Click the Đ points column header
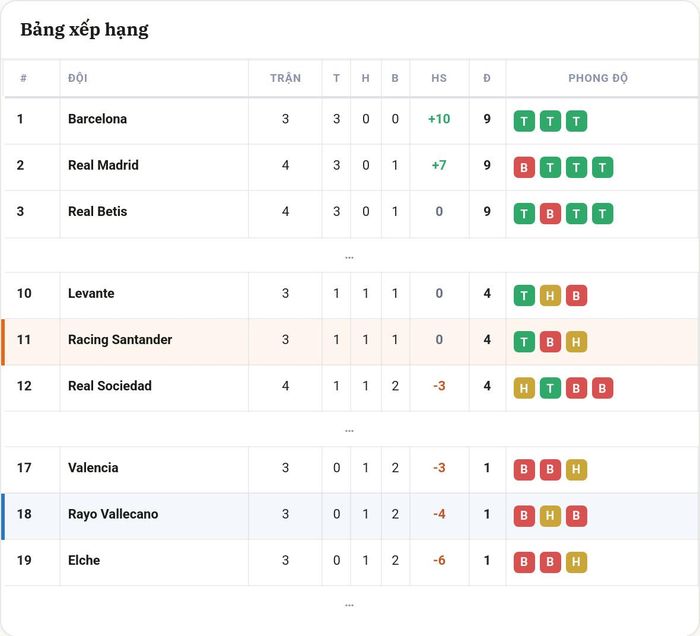This screenshot has height=636, width=700. click(487, 78)
